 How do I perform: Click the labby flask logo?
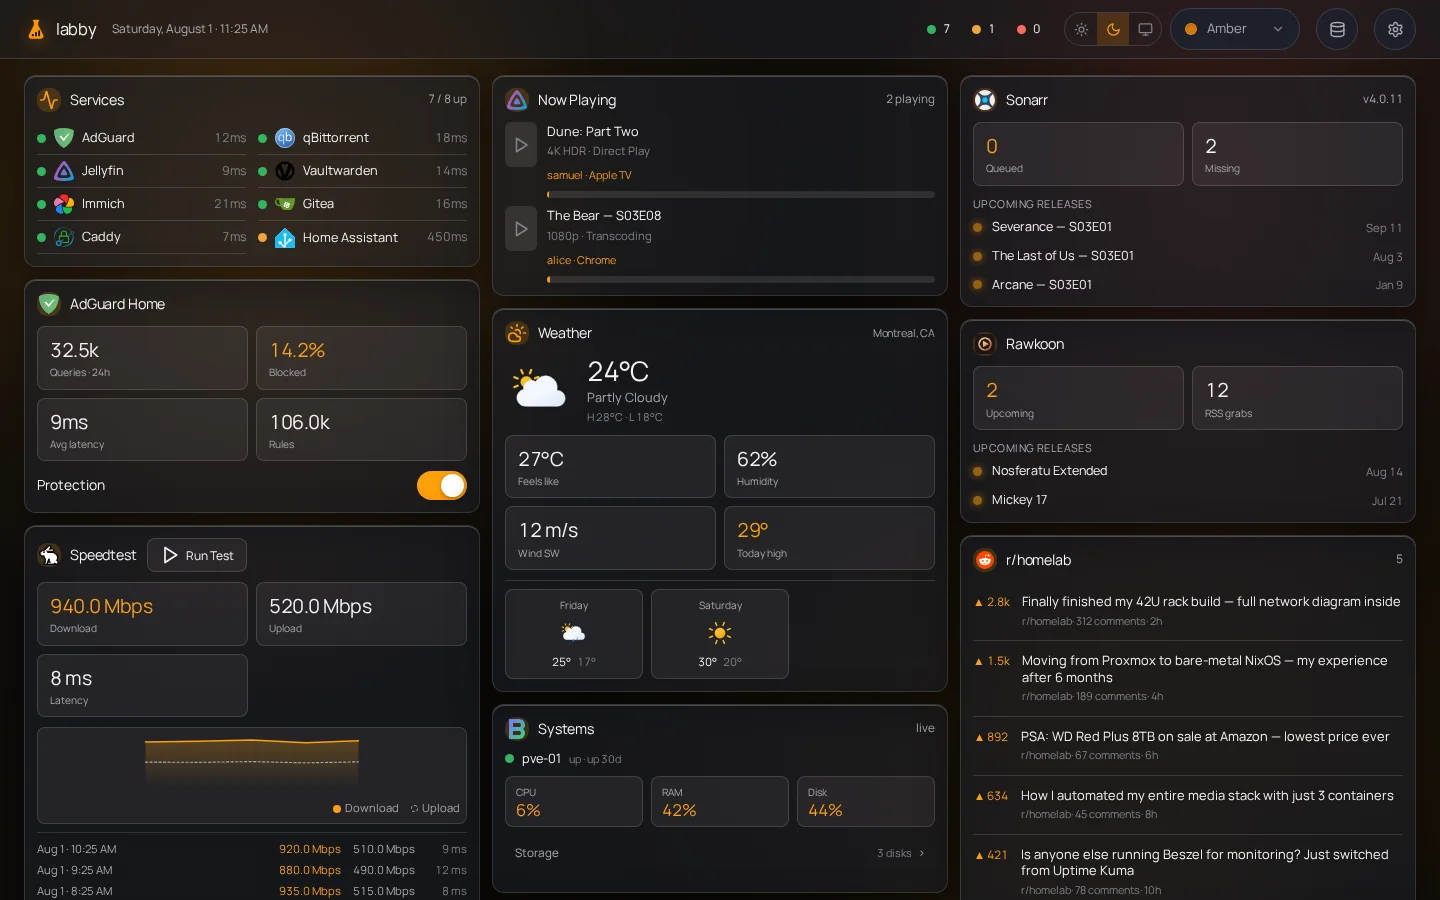[36, 29]
